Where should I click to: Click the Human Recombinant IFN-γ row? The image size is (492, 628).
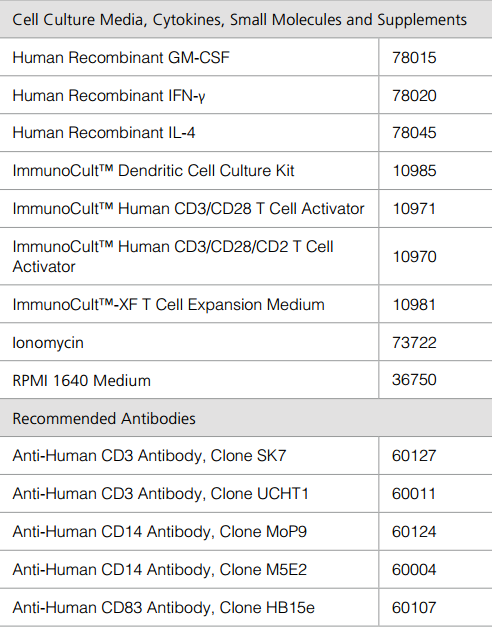coord(246,95)
